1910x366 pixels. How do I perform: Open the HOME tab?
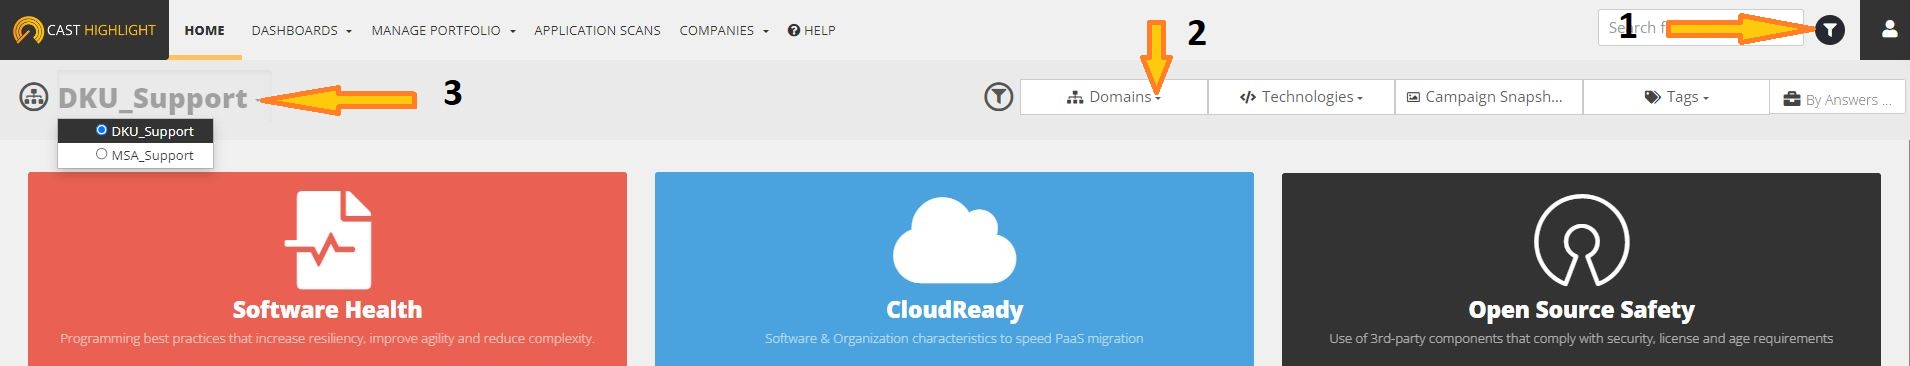click(205, 30)
